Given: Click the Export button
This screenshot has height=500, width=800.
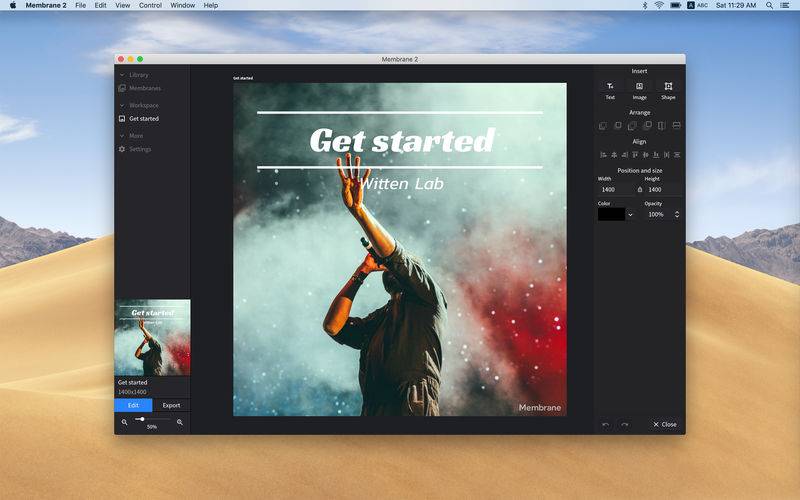Looking at the screenshot, I should [171, 405].
